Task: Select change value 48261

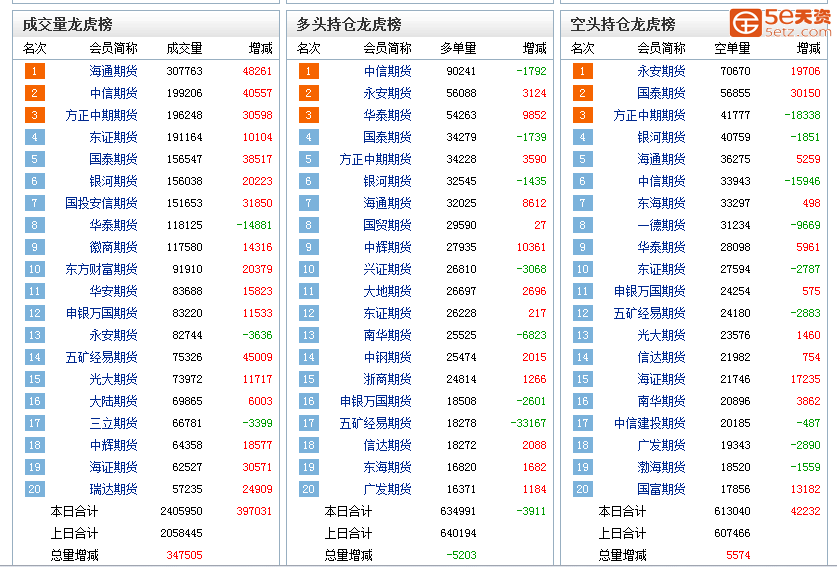Action: [257, 71]
